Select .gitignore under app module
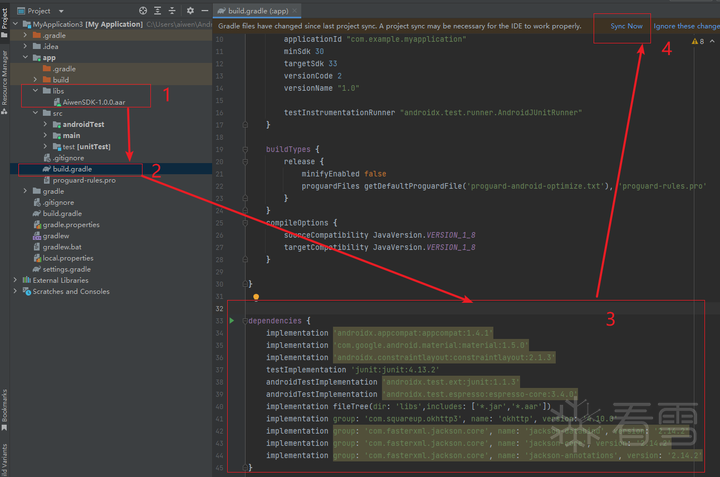This screenshot has height=477, width=720. coord(64,157)
